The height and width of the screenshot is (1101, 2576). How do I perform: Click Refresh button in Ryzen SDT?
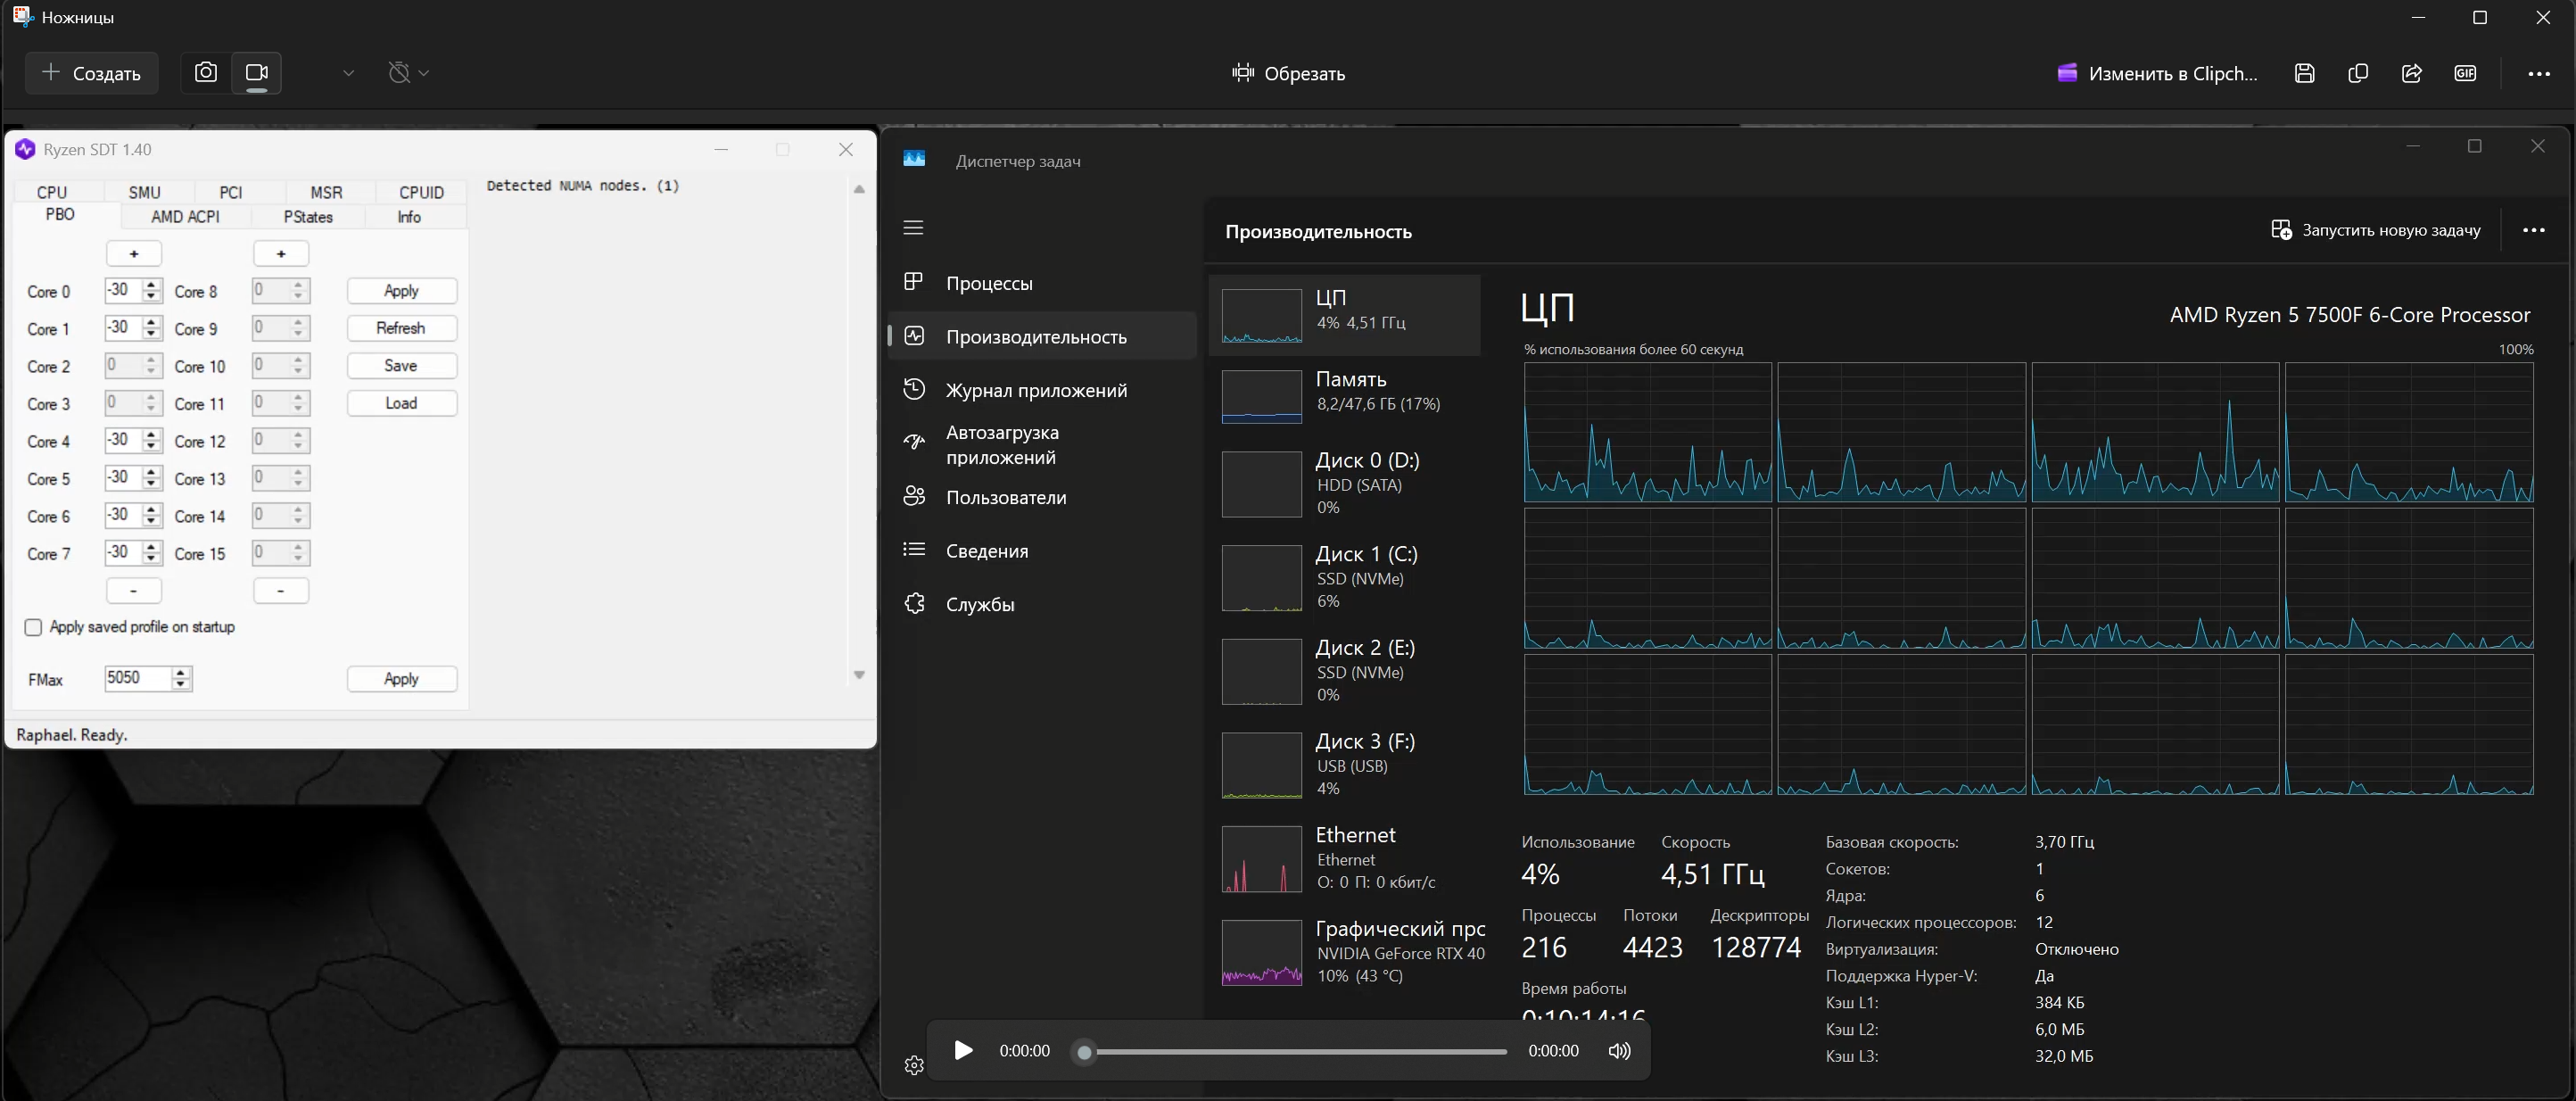[402, 328]
